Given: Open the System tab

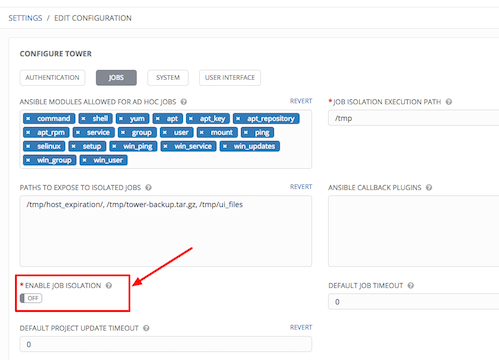Looking at the screenshot, I should click(168, 78).
